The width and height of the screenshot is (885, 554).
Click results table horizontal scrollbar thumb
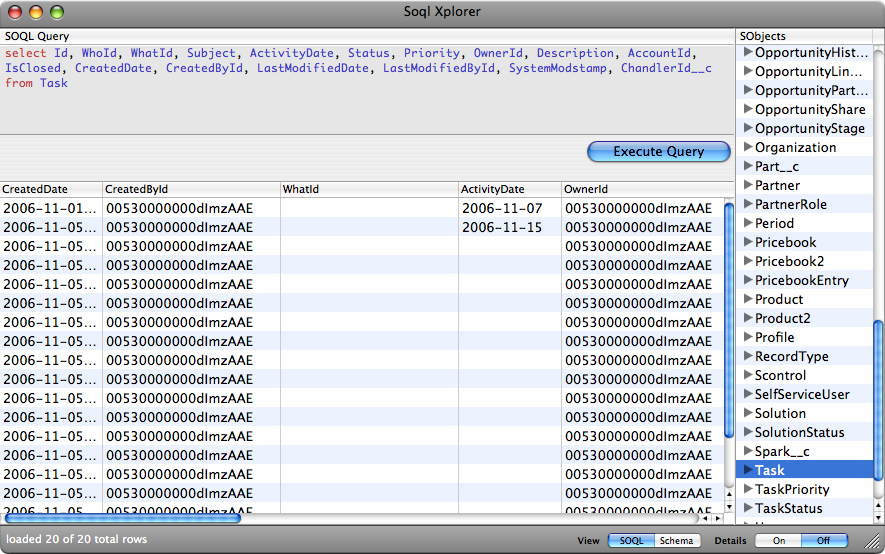pyautogui.click(x=122, y=518)
